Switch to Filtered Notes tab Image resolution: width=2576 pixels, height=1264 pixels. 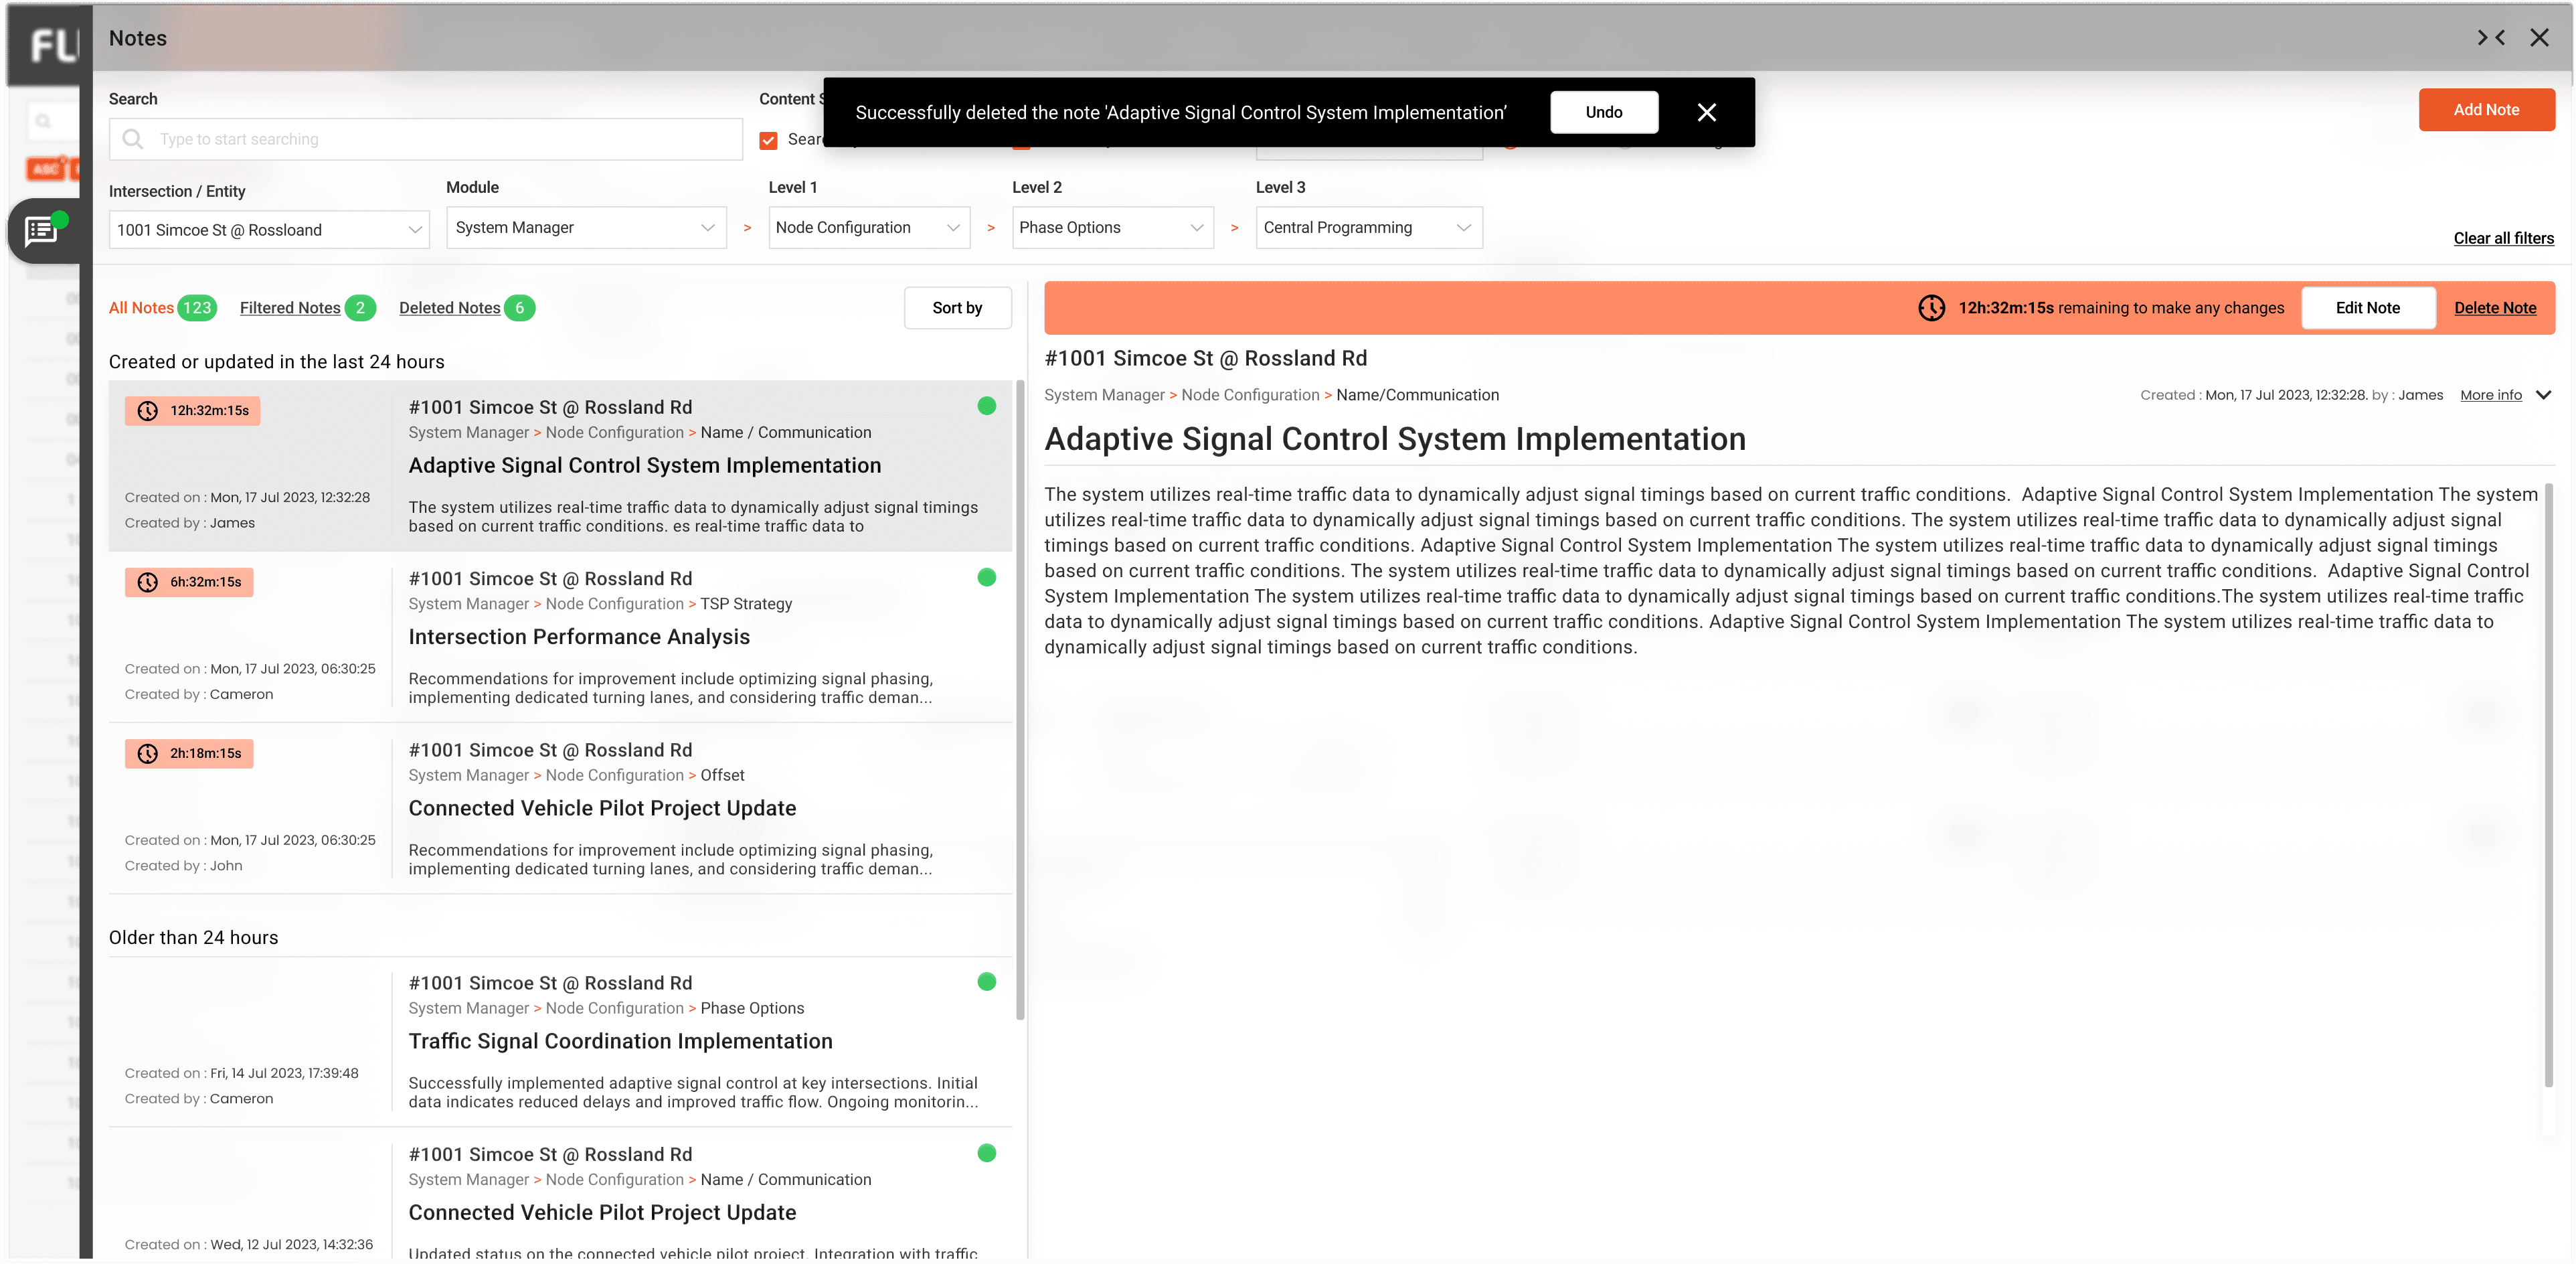click(290, 308)
